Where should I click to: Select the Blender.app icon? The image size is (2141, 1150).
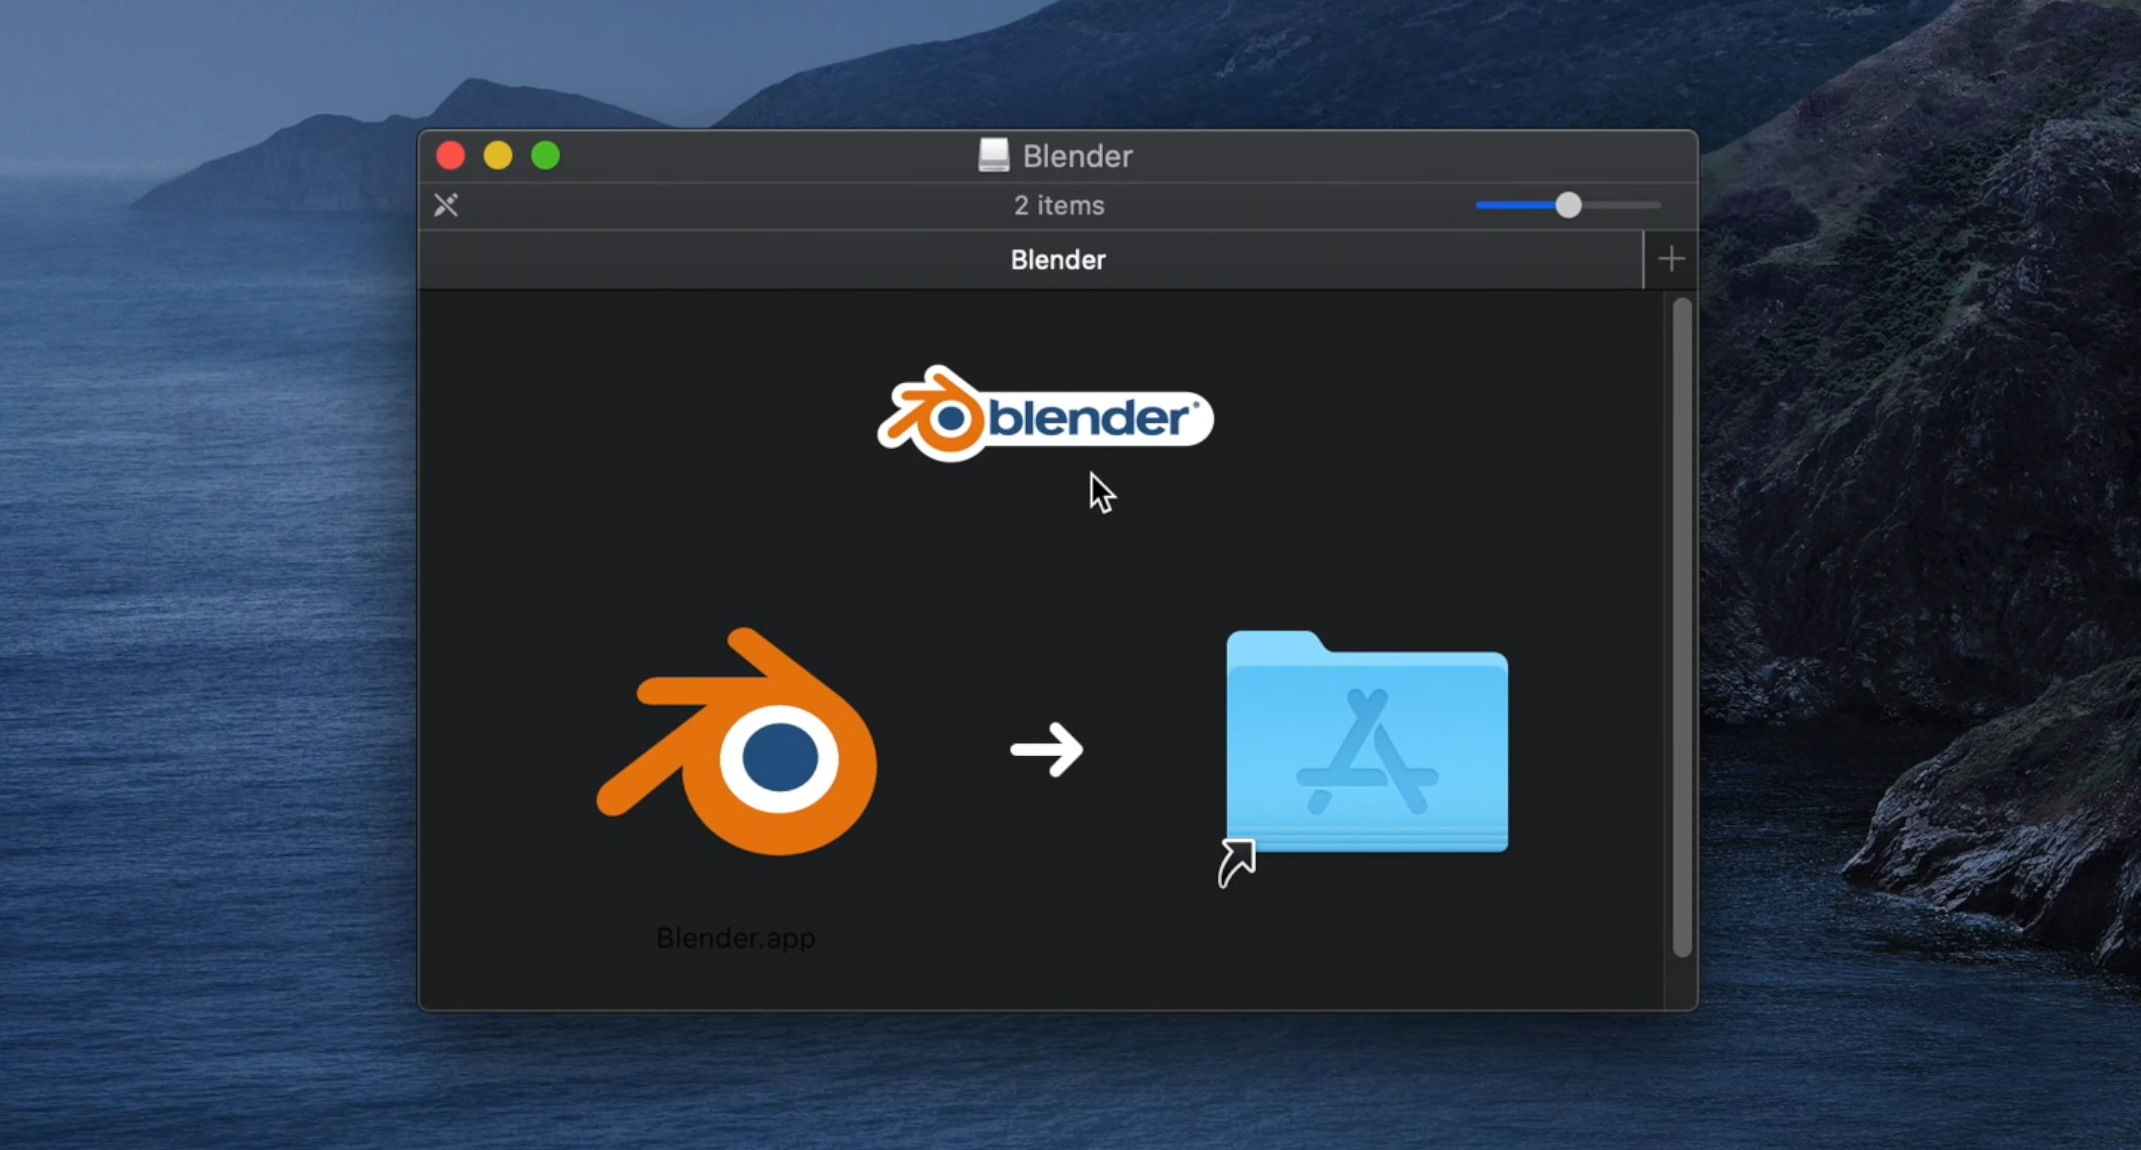[x=737, y=742]
